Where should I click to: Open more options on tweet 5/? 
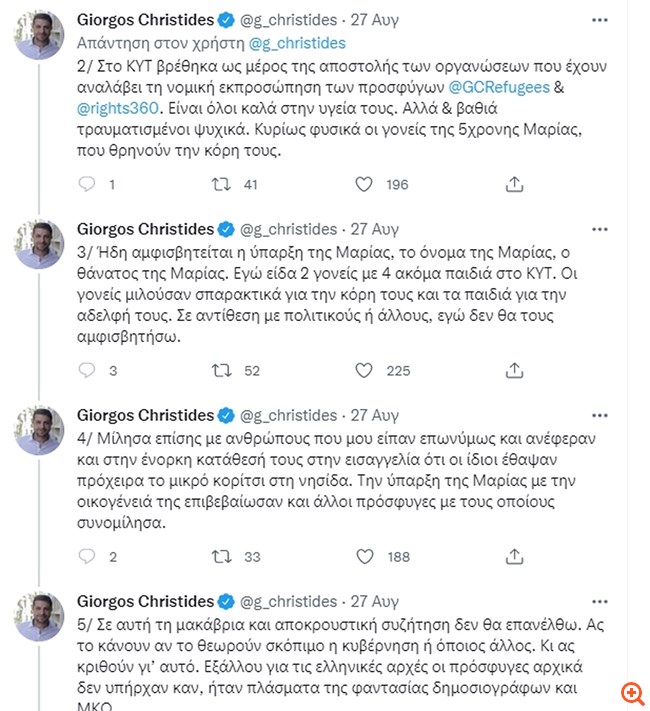[599, 601]
